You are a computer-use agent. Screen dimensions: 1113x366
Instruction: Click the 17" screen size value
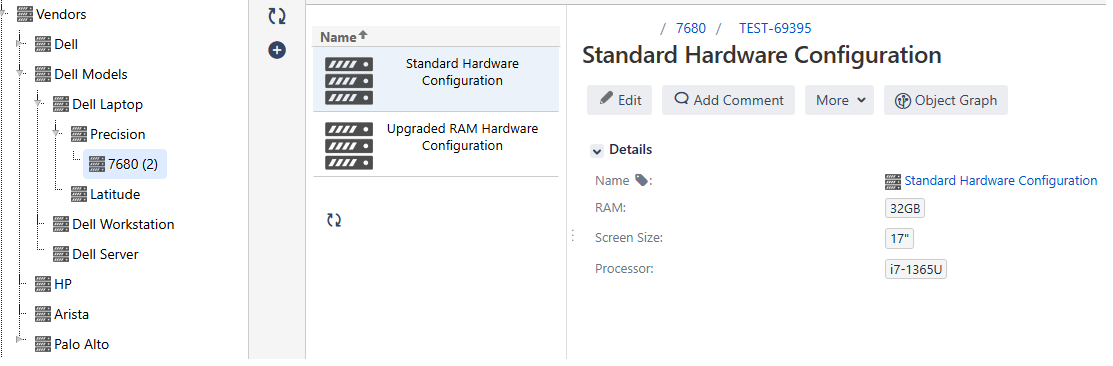tap(899, 239)
